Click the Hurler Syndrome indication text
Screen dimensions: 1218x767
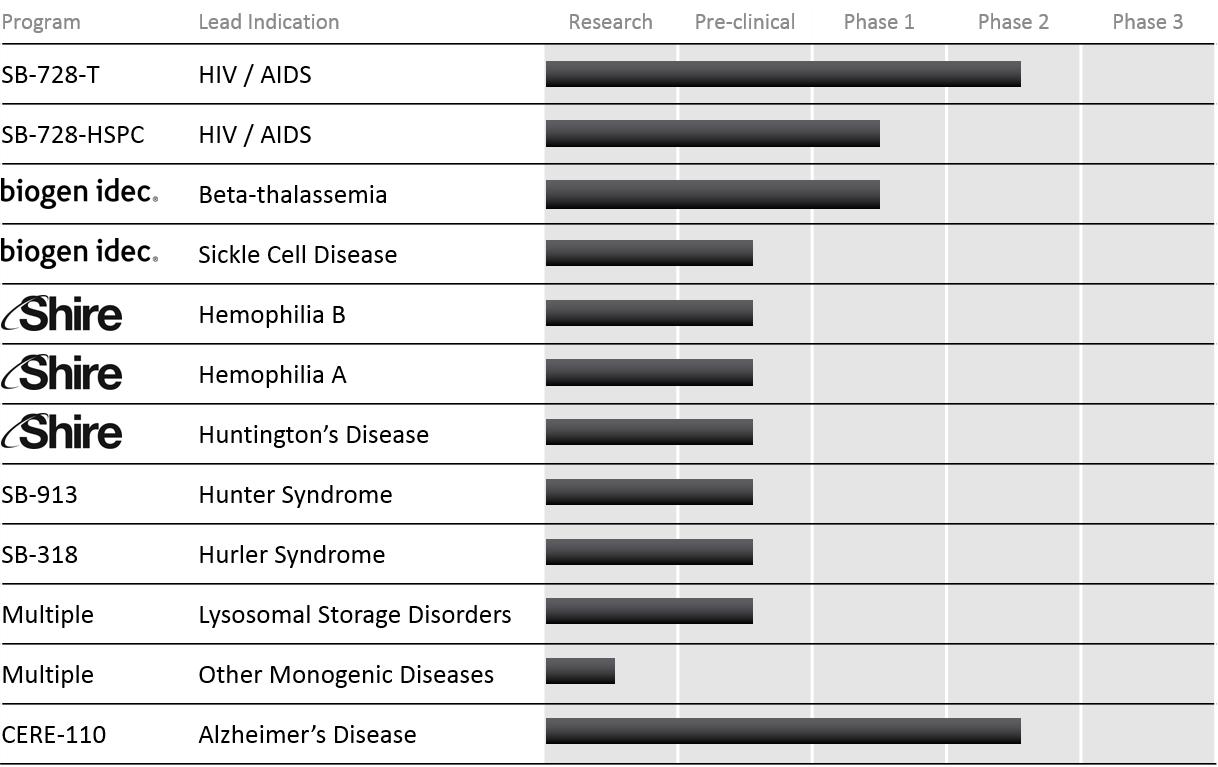click(291, 555)
